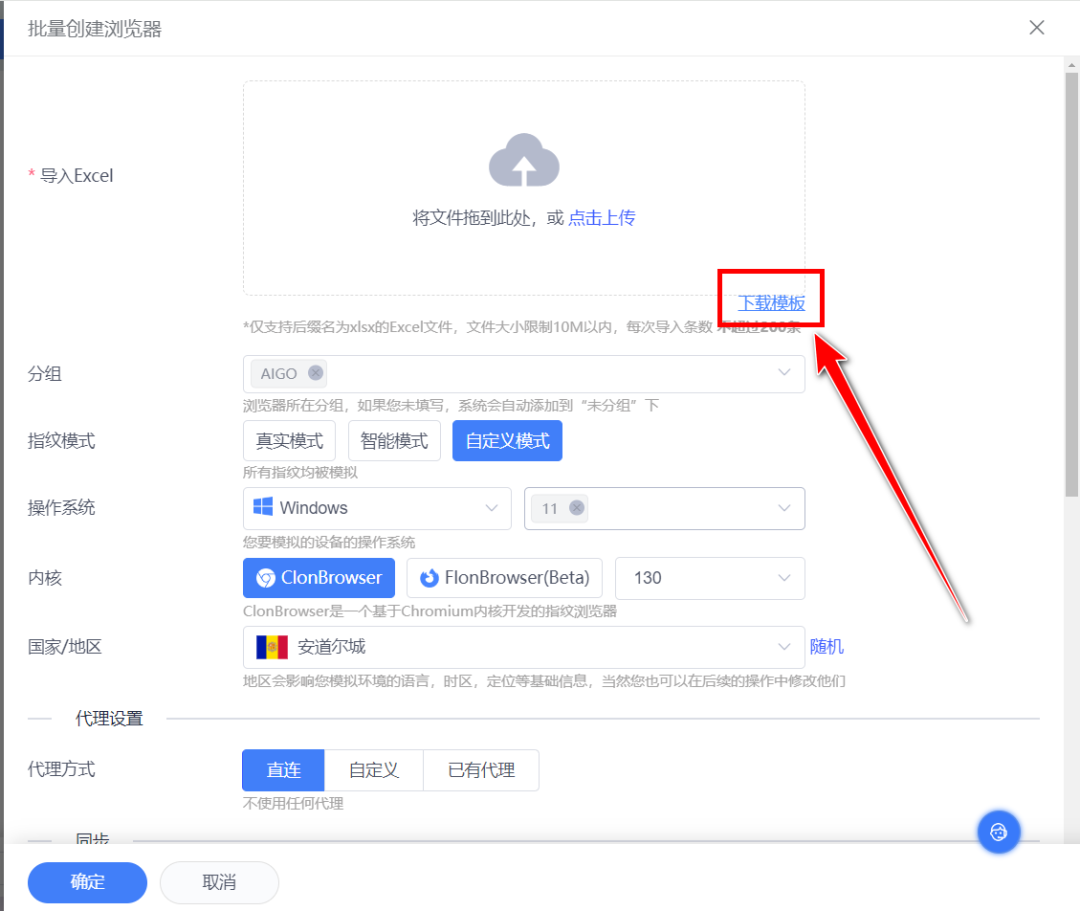The height and width of the screenshot is (911, 1080).
Task: Open the Windows version dropdown
Action: (x=783, y=508)
